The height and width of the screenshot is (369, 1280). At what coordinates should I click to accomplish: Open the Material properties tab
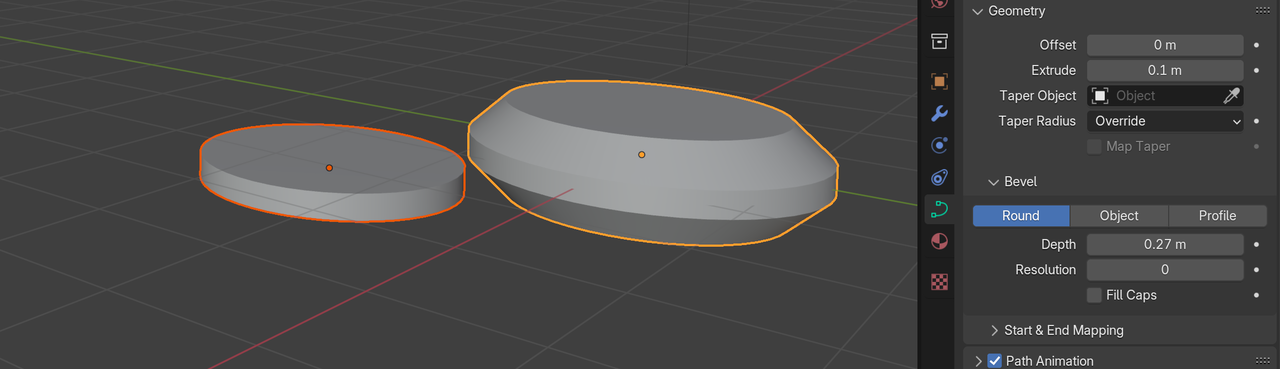click(x=939, y=241)
